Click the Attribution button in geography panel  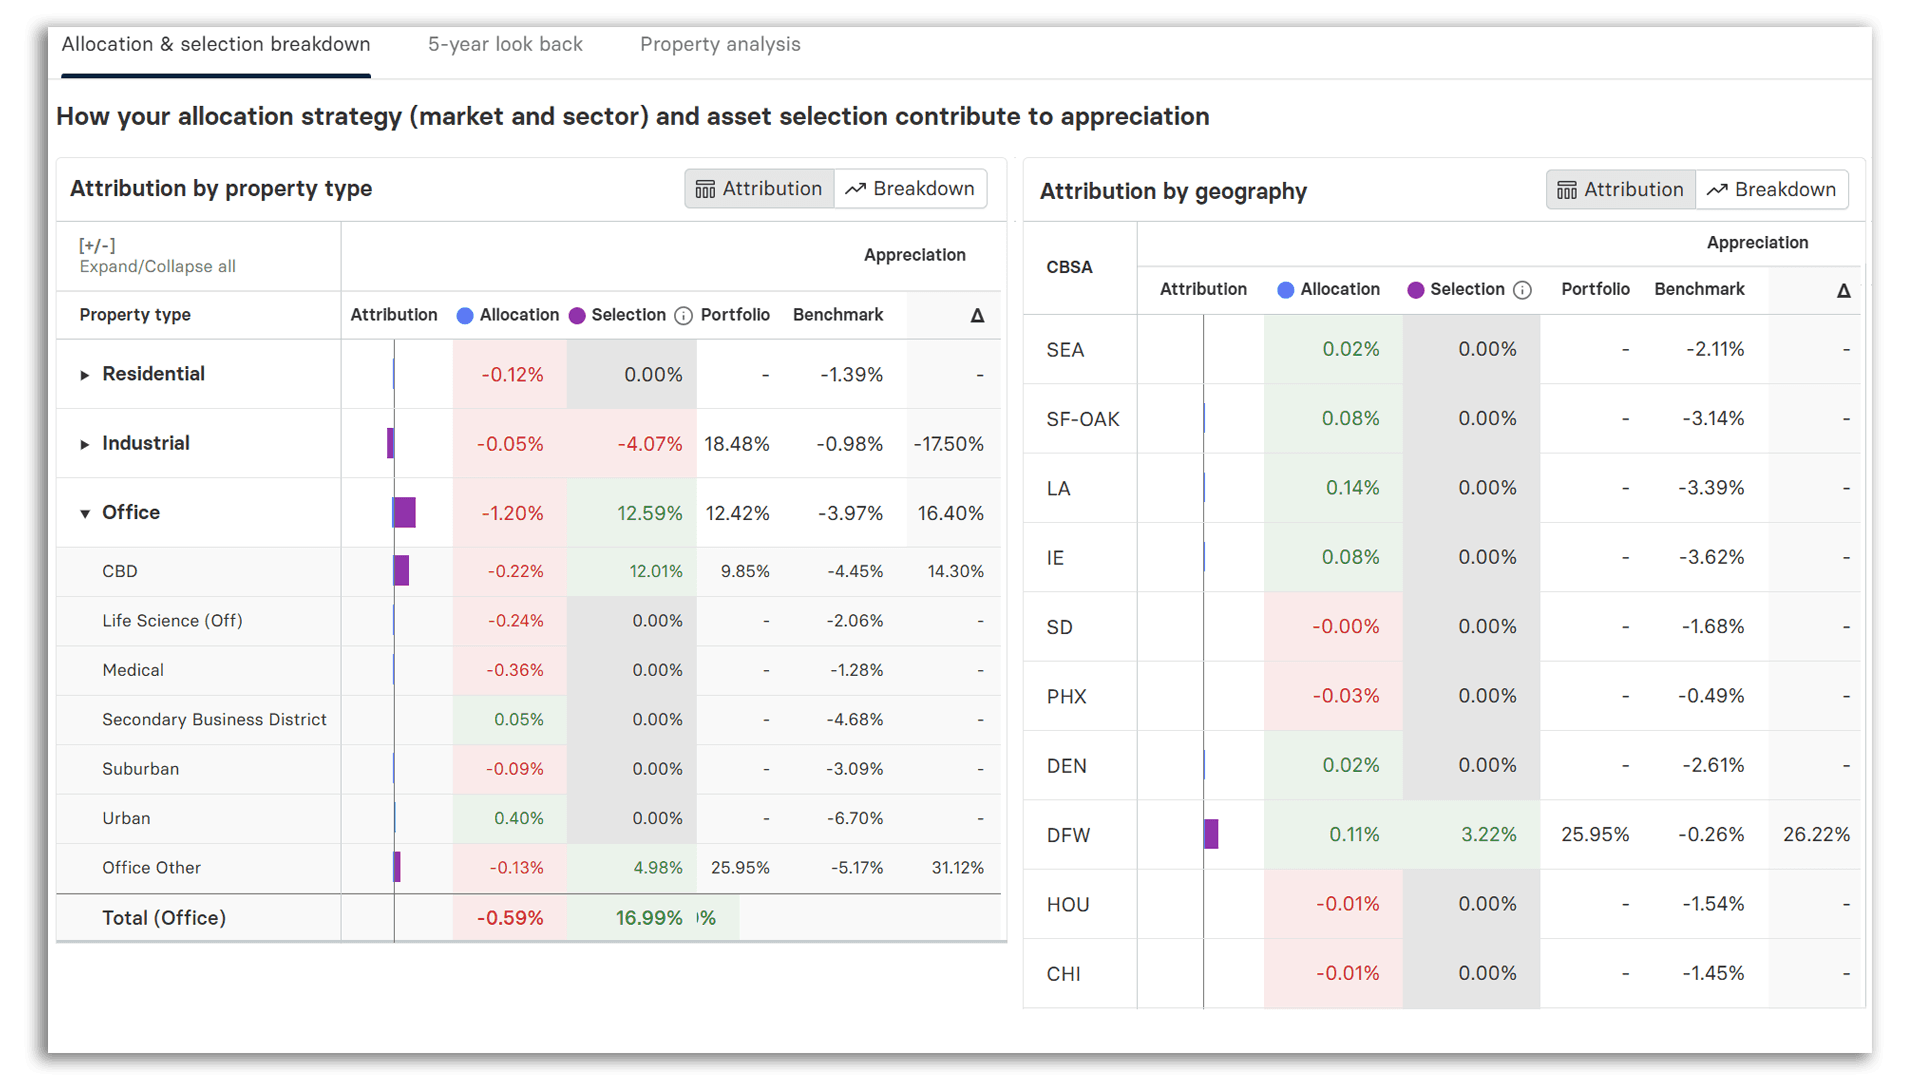1620,189
